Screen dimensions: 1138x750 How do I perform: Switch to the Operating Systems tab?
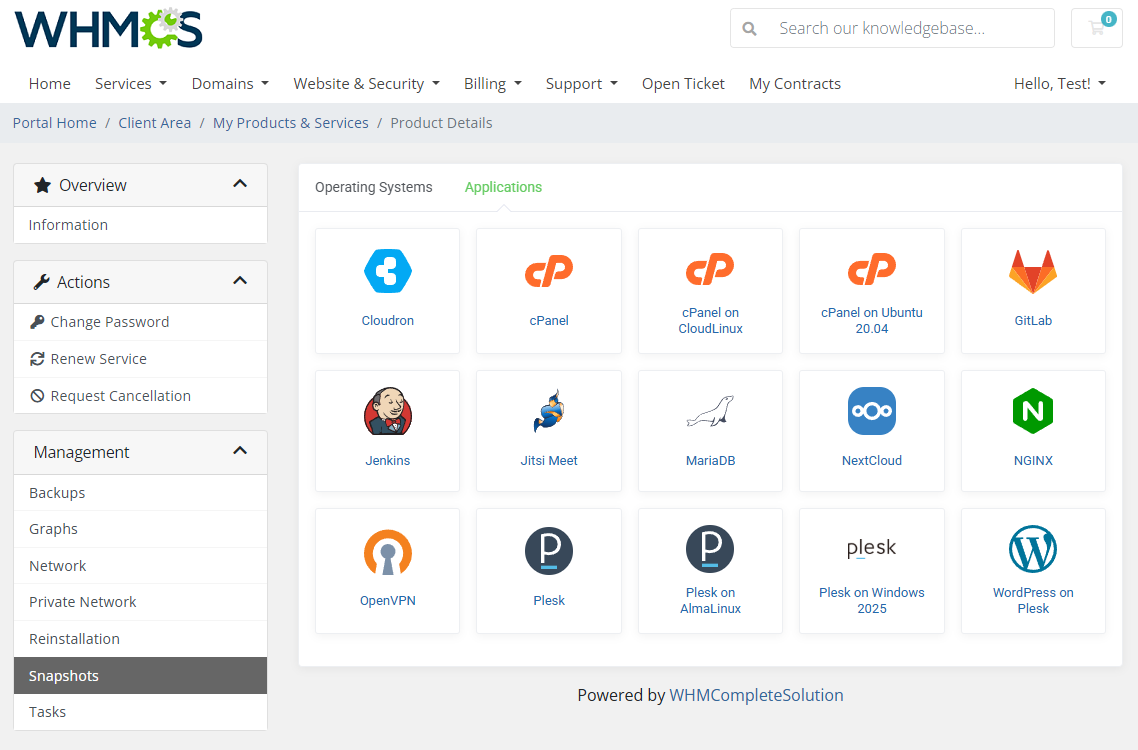tap(374, 187)
